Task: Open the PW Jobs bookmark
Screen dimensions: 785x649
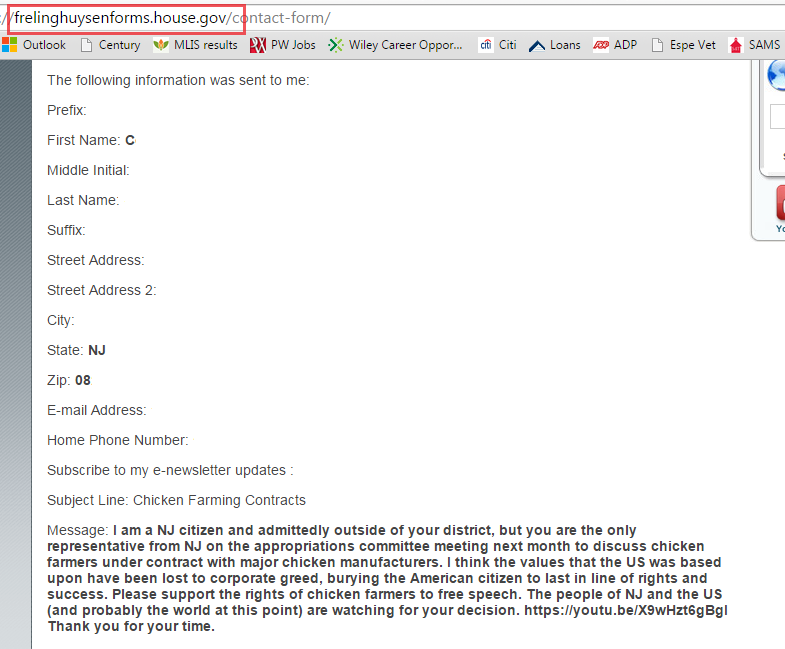Action: 283,45
